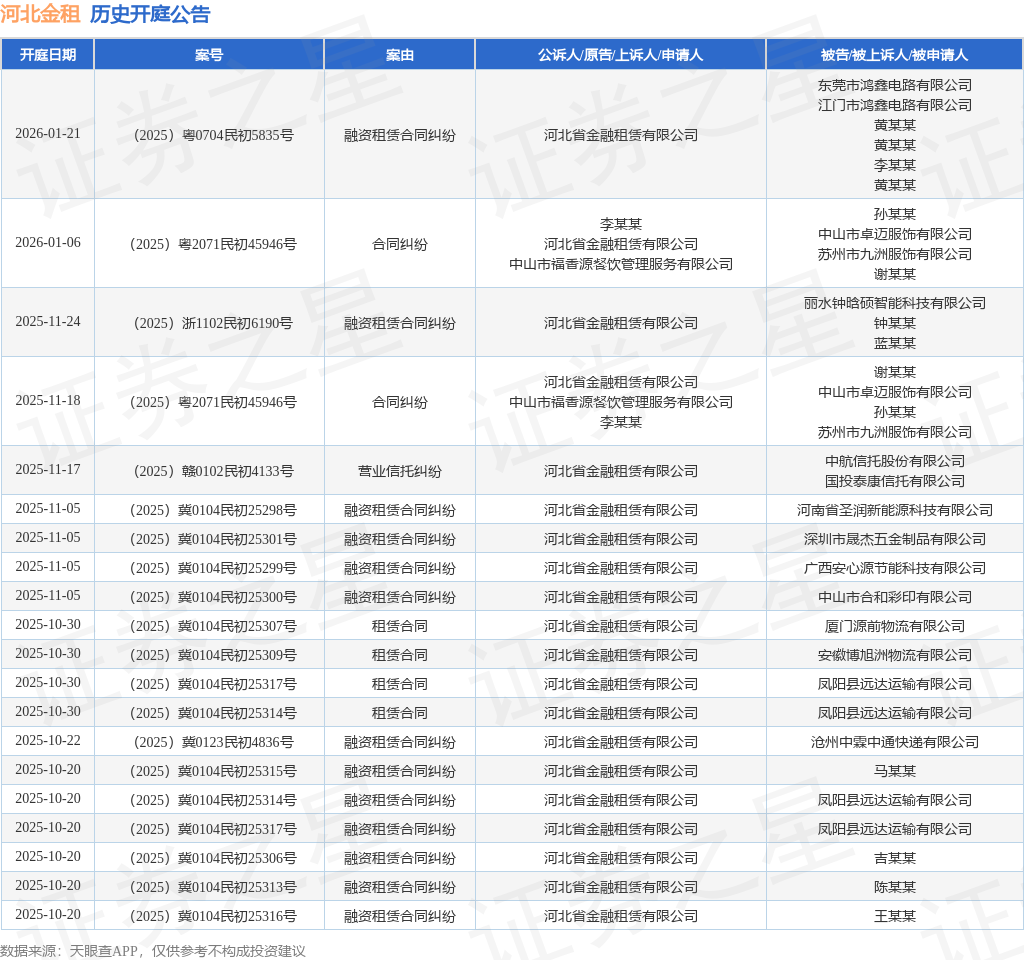Select case number 冀0104民初25309号
The image size is (1024, 960).
(x=214, y=655)
